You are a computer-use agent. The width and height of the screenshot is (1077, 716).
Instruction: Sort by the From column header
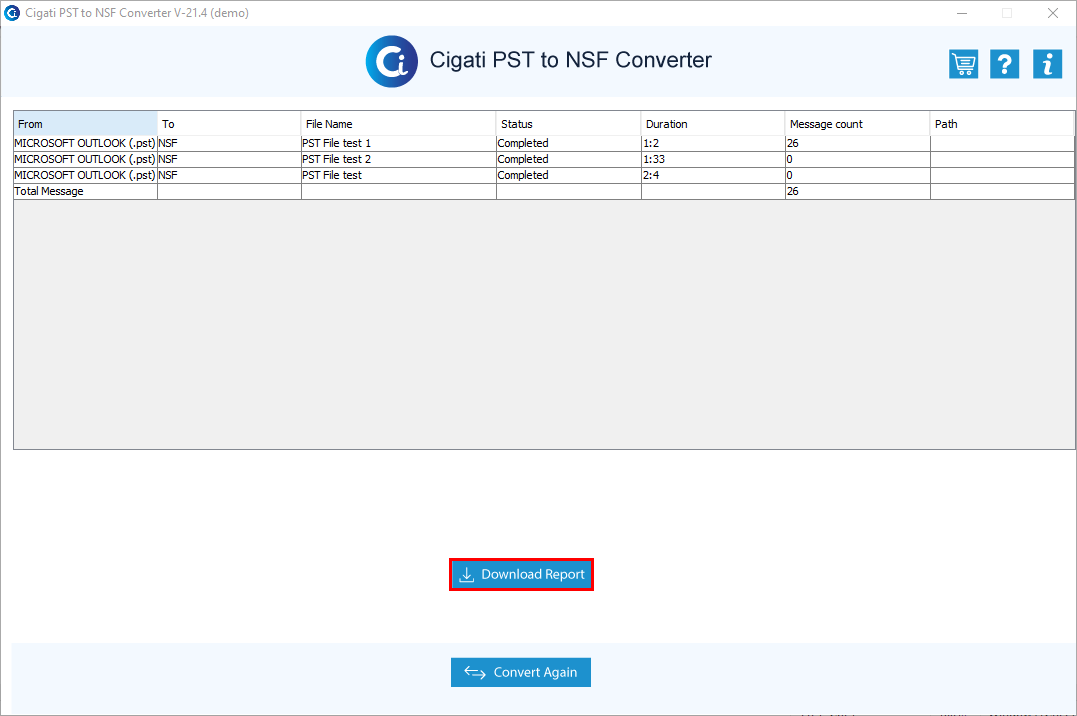point(85,124)
